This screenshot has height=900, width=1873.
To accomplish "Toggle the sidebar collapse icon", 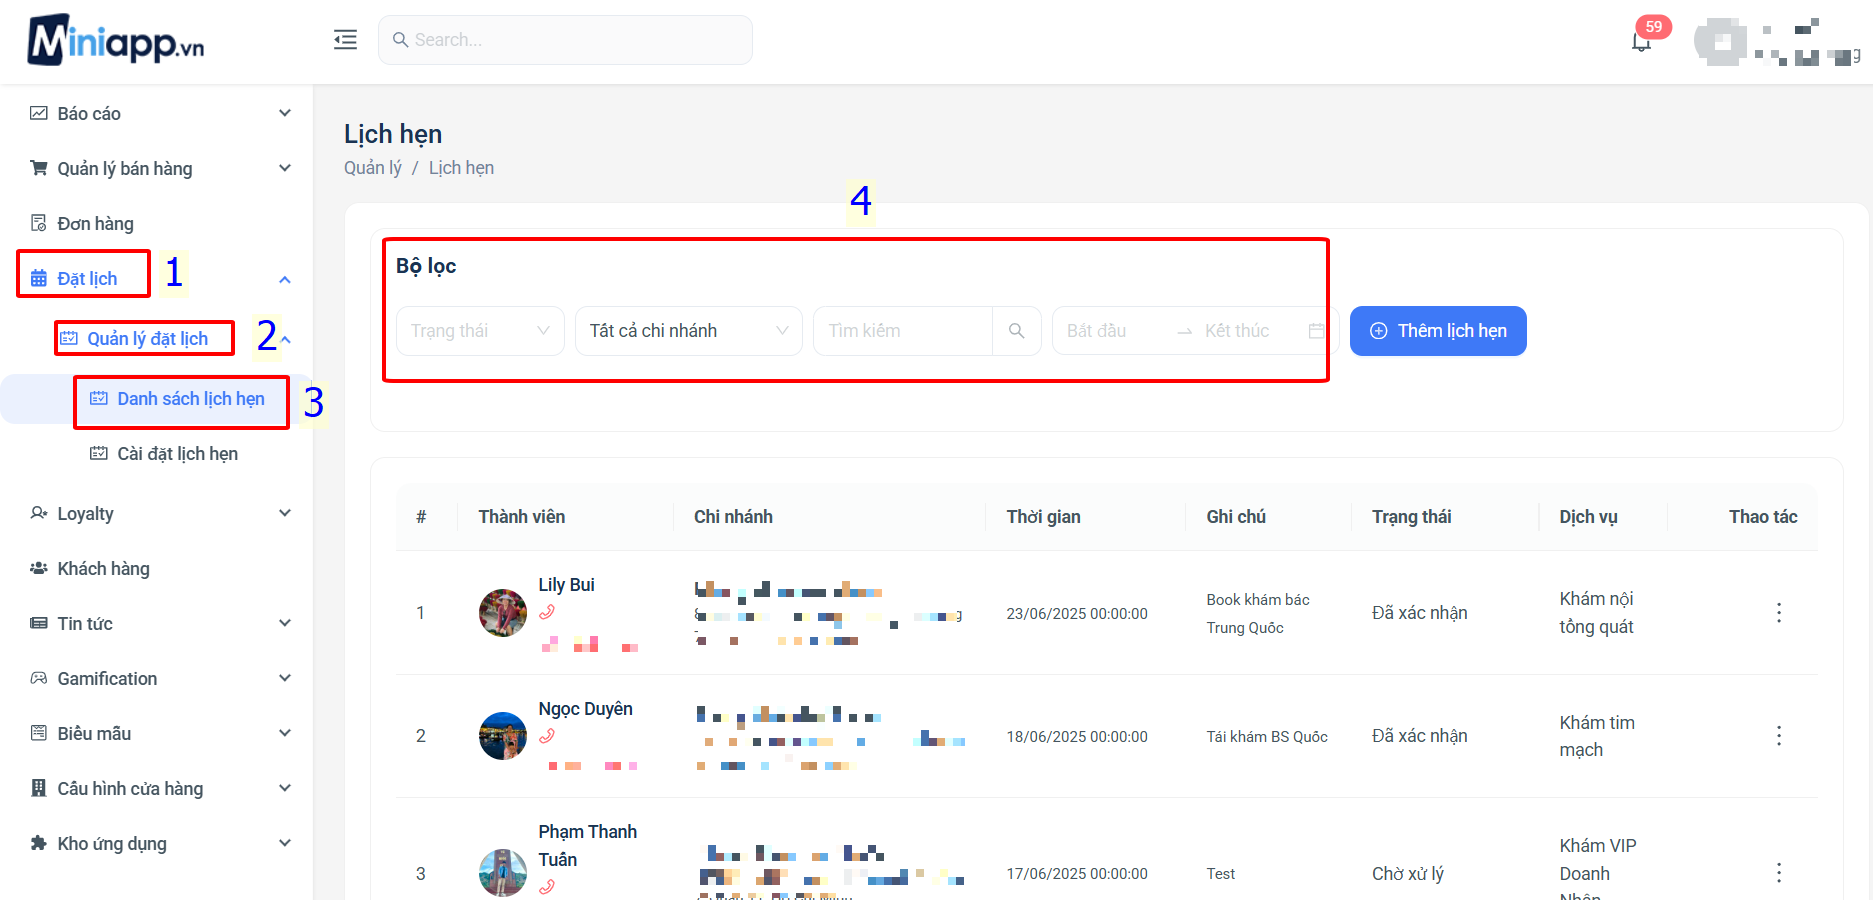I will [x=345, y=40].
